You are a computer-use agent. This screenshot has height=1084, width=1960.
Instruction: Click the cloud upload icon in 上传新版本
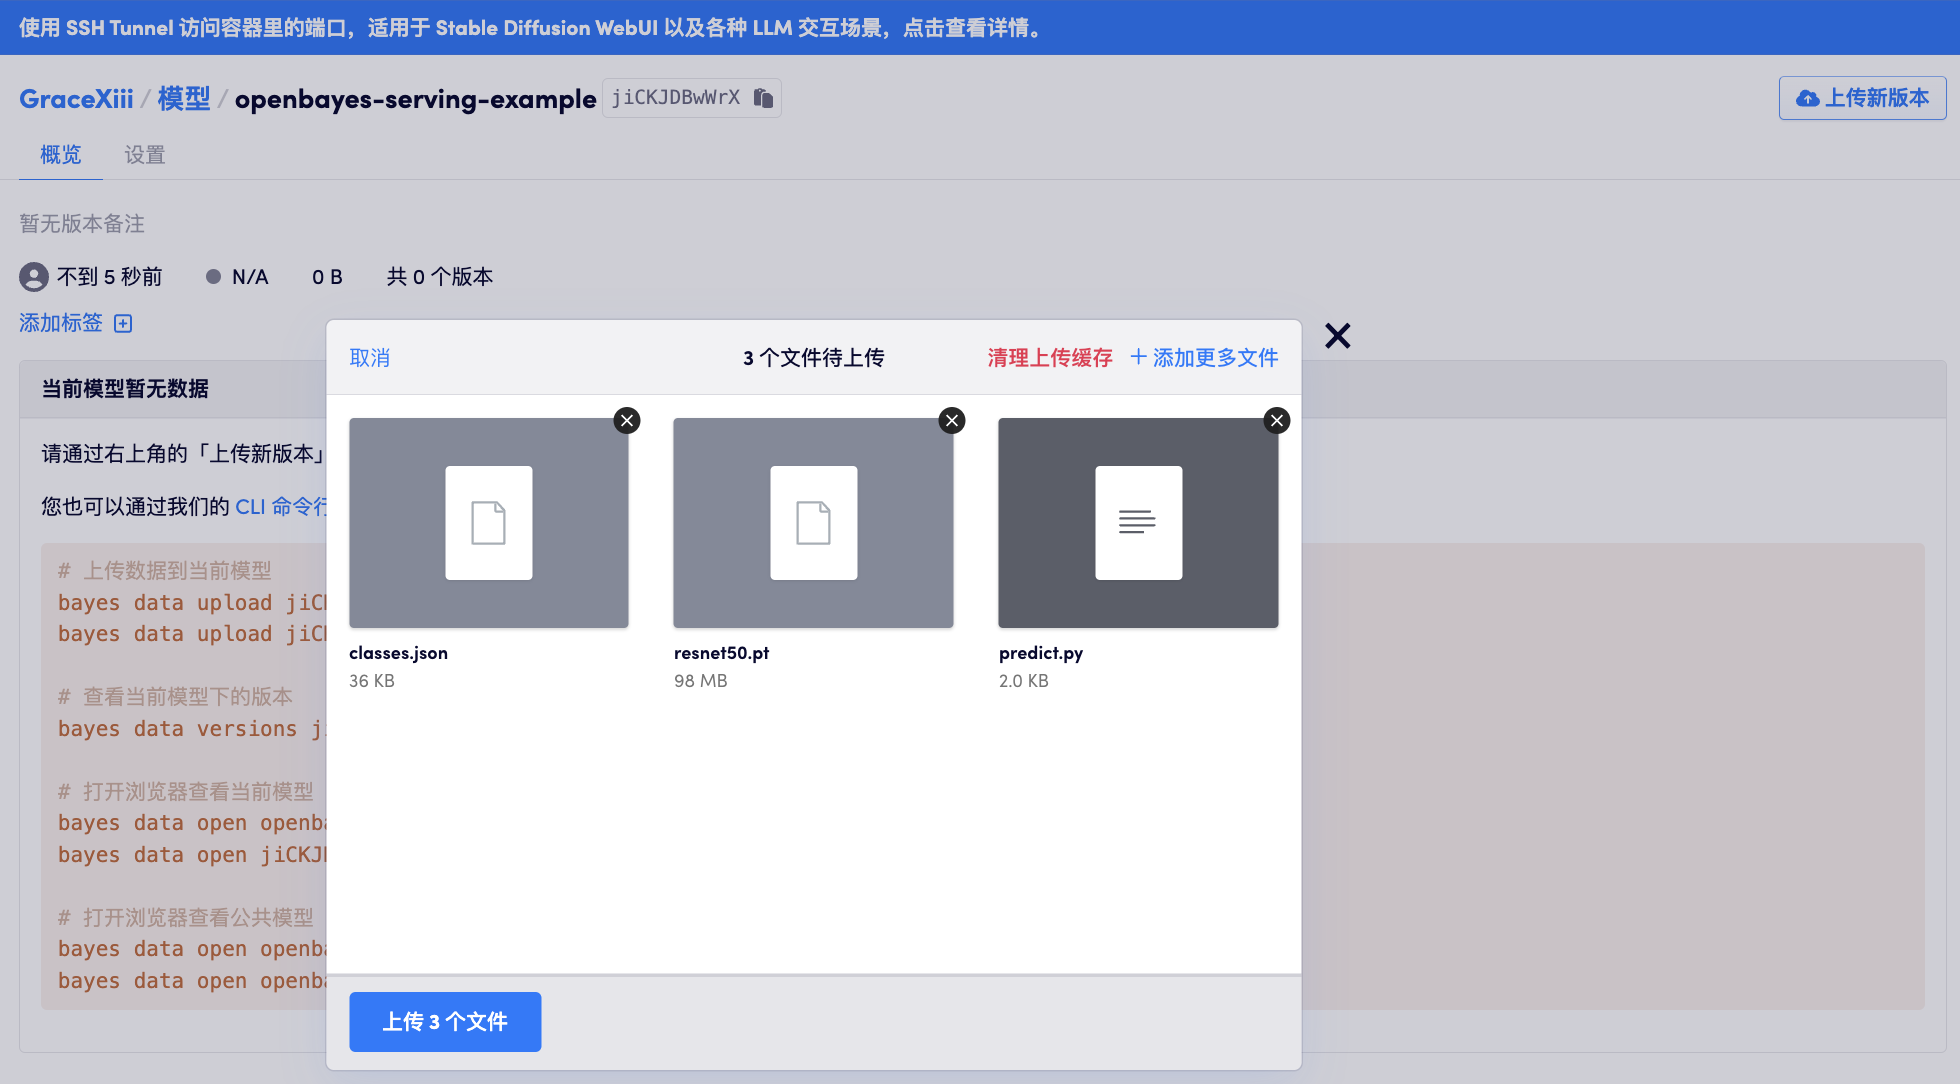pos(1807,98)
